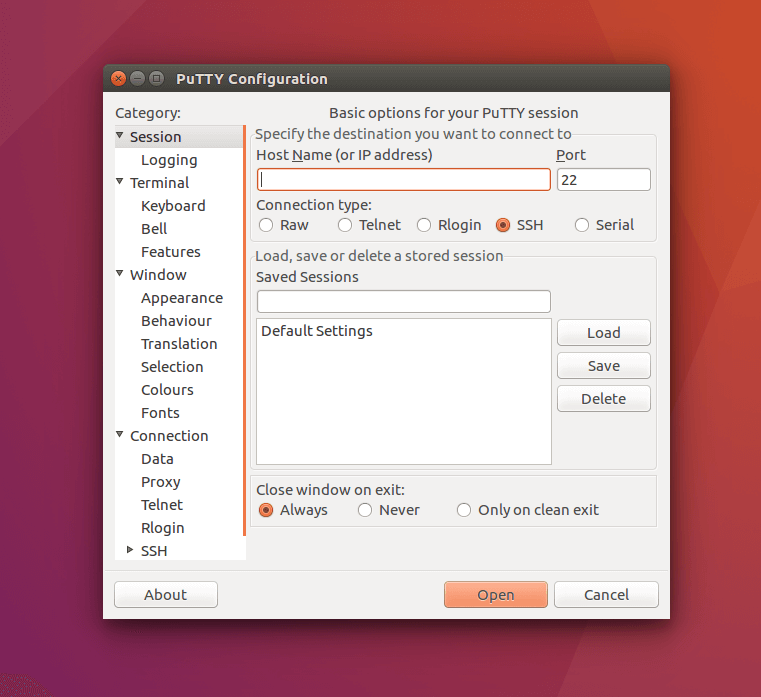Open Rlogin settings in category tree

click(x=162, y=528)
